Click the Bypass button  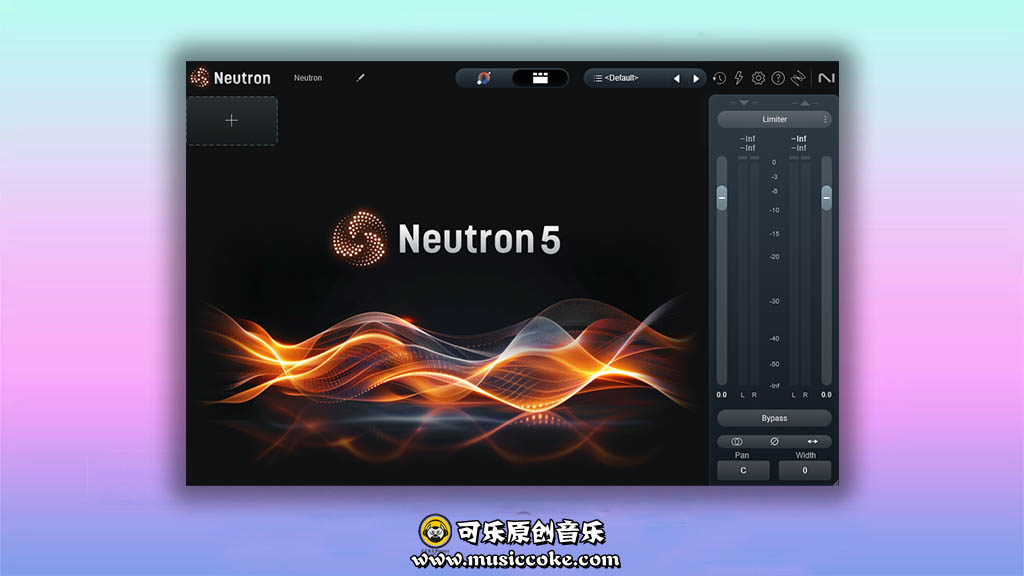pyautogui.click(x=774, y=418)
